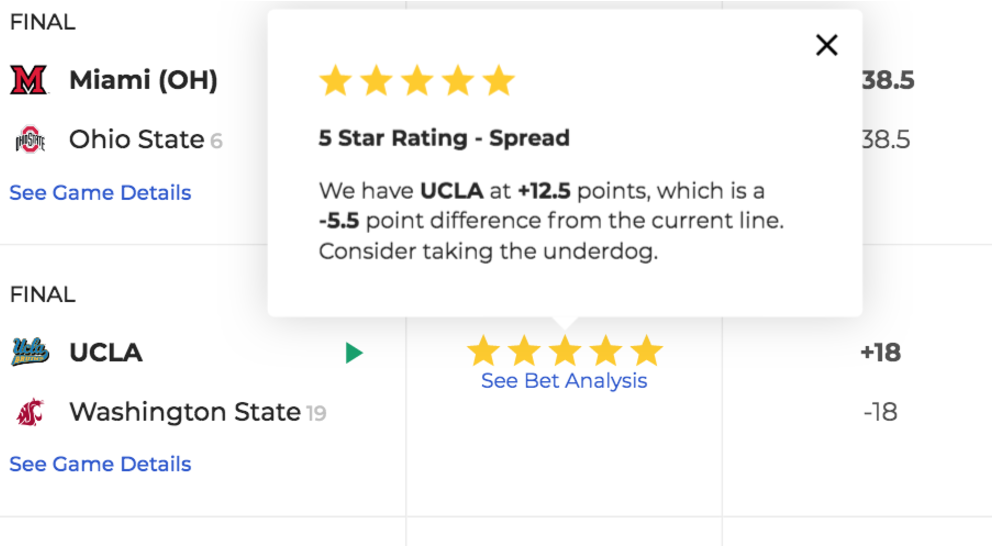Click the Miami (OH) team logo

point(29,80)
